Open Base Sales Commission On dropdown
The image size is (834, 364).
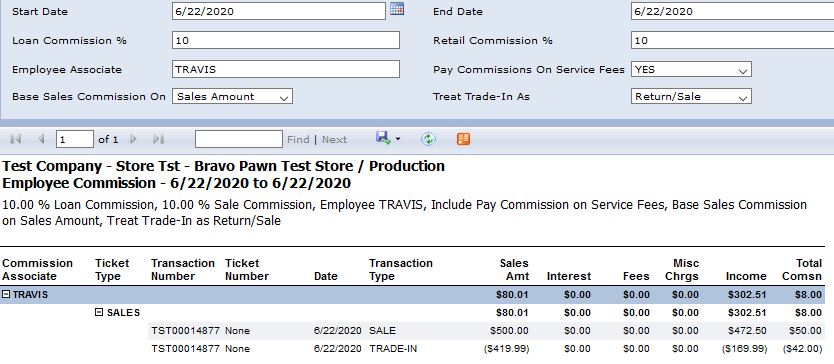[232, 96]
